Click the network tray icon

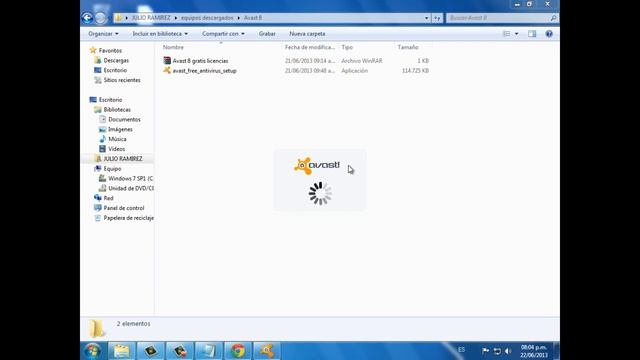(x=497, y=351)
